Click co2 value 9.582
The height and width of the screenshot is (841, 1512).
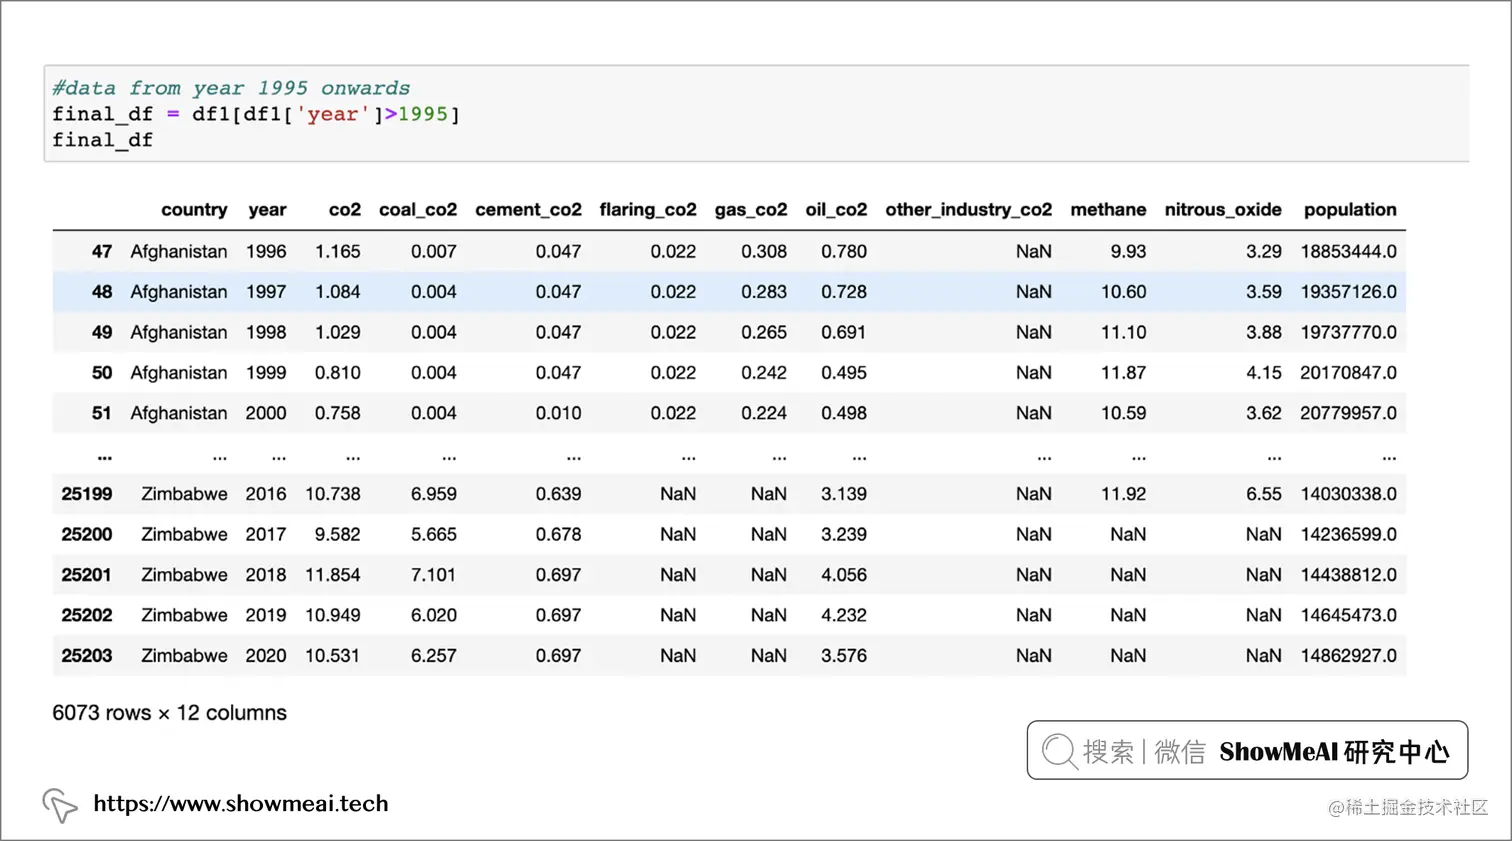pos(337,535)
